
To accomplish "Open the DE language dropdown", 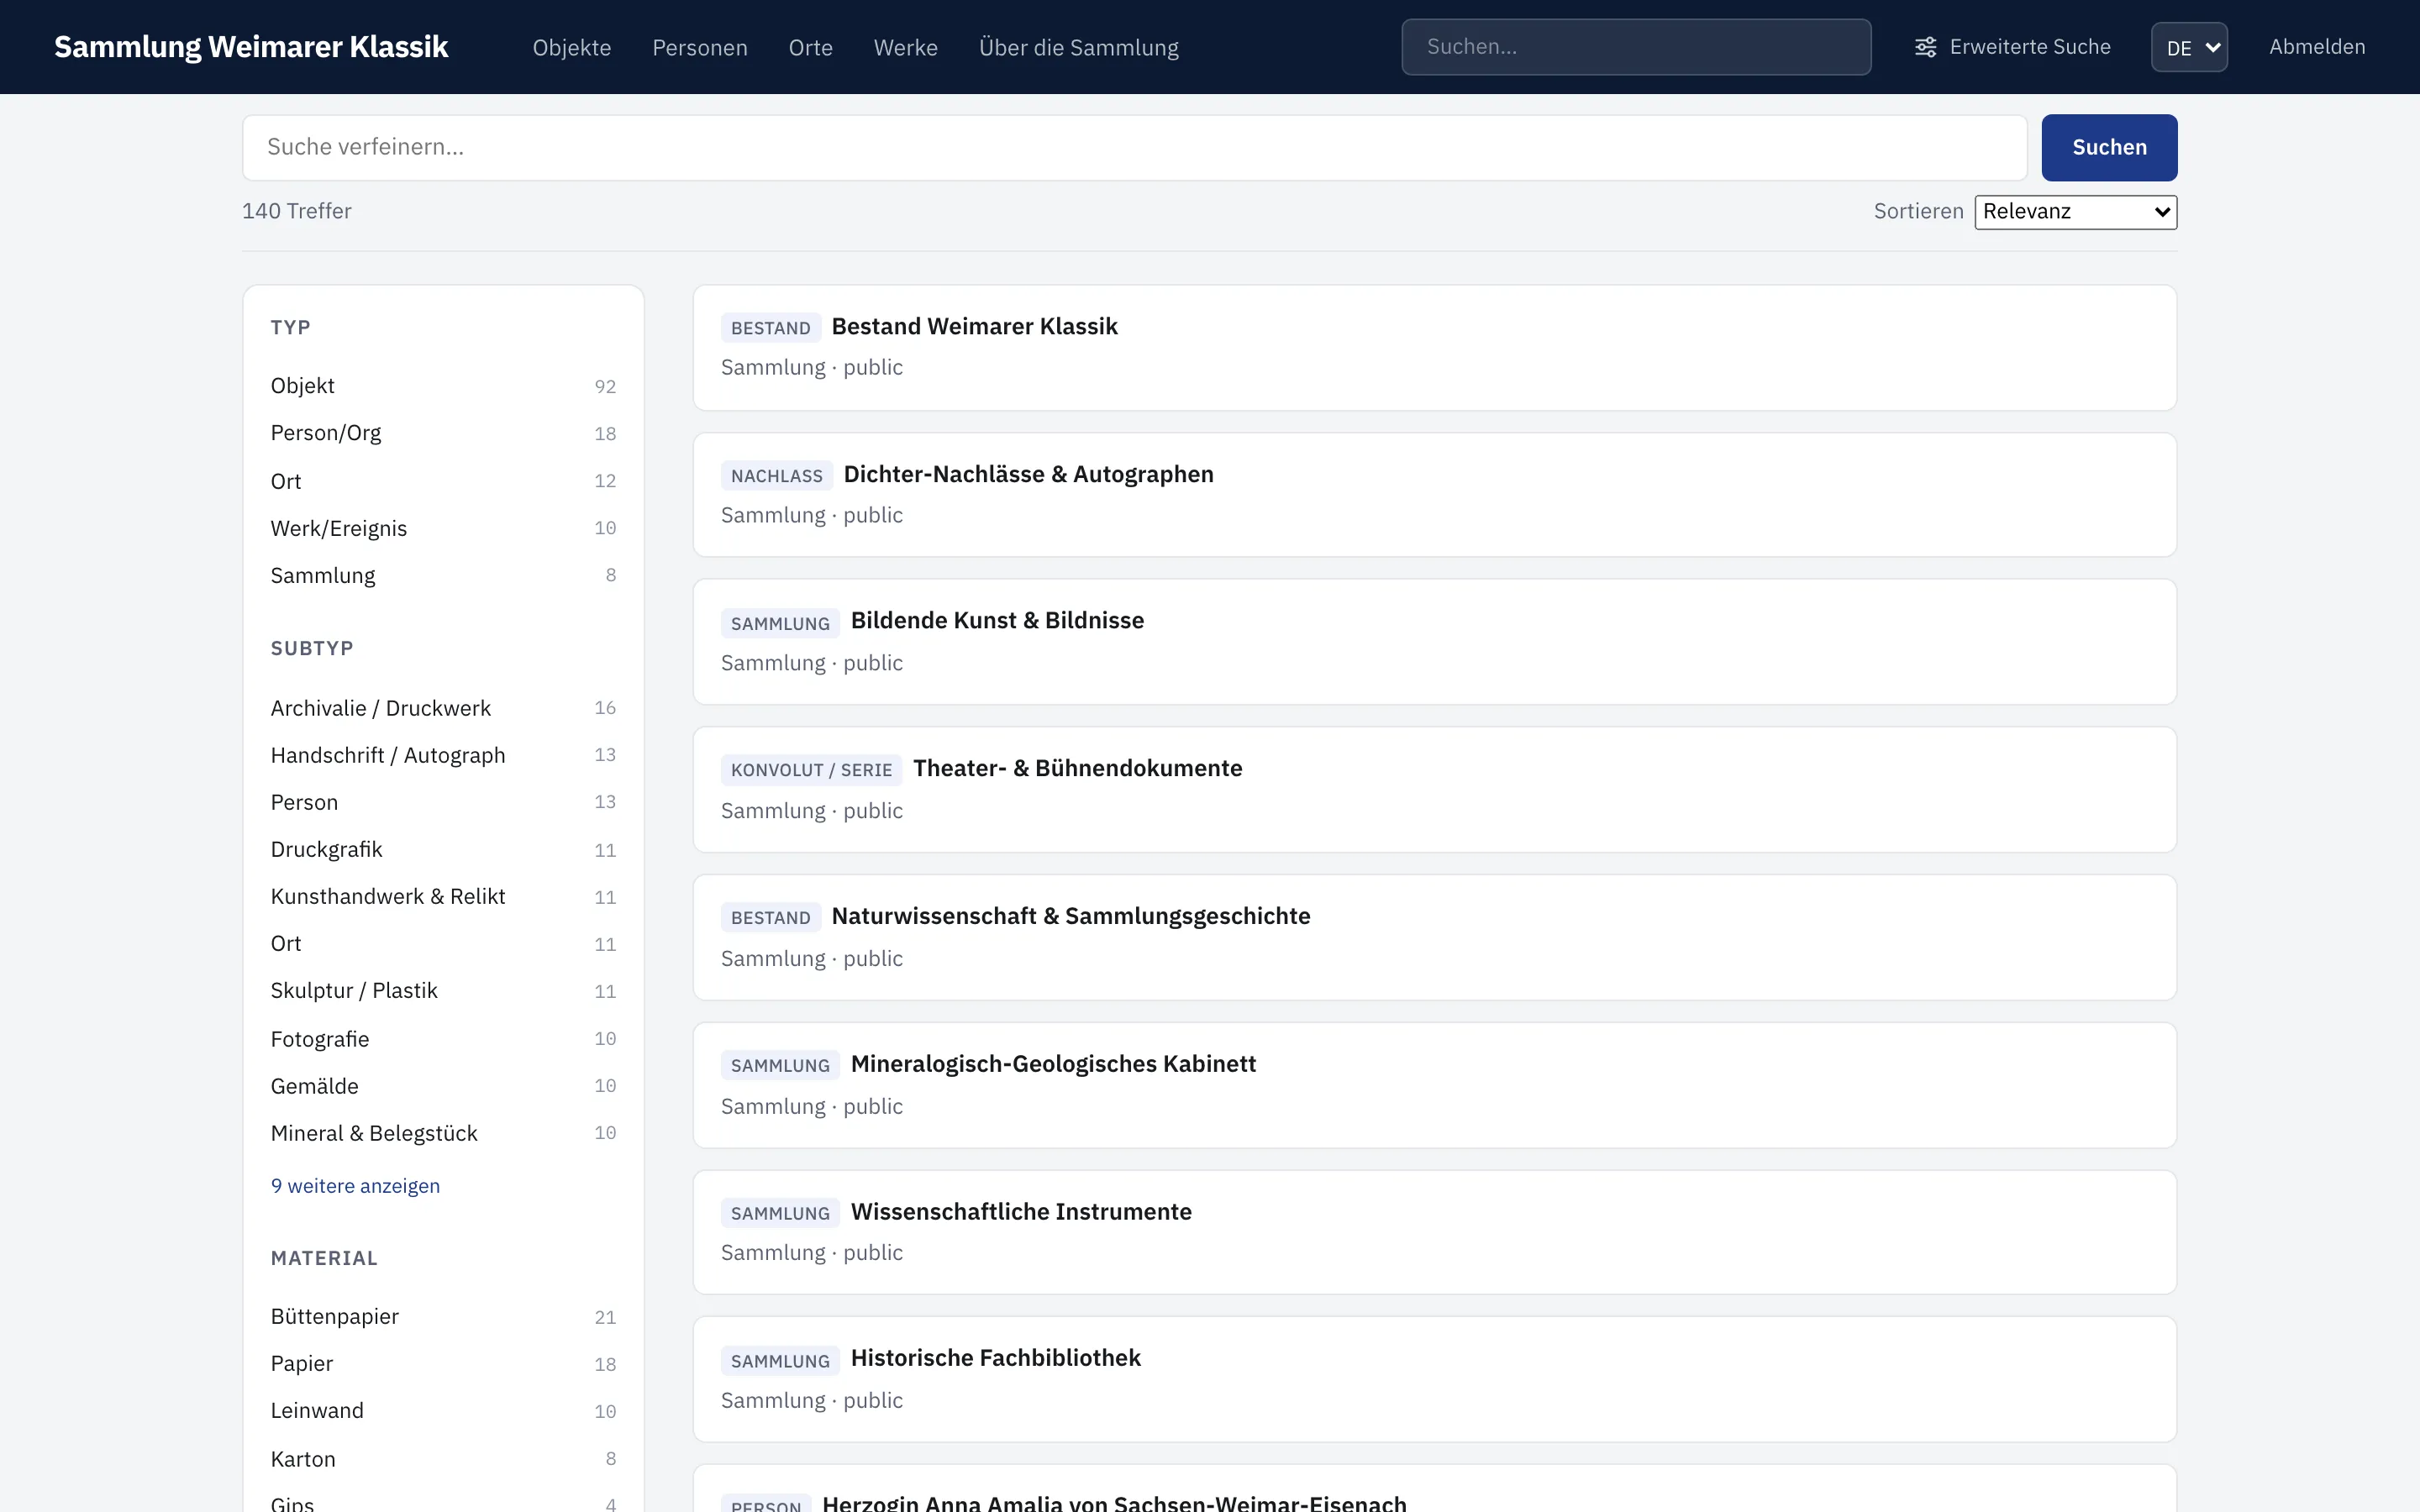I will point(2189,47).
